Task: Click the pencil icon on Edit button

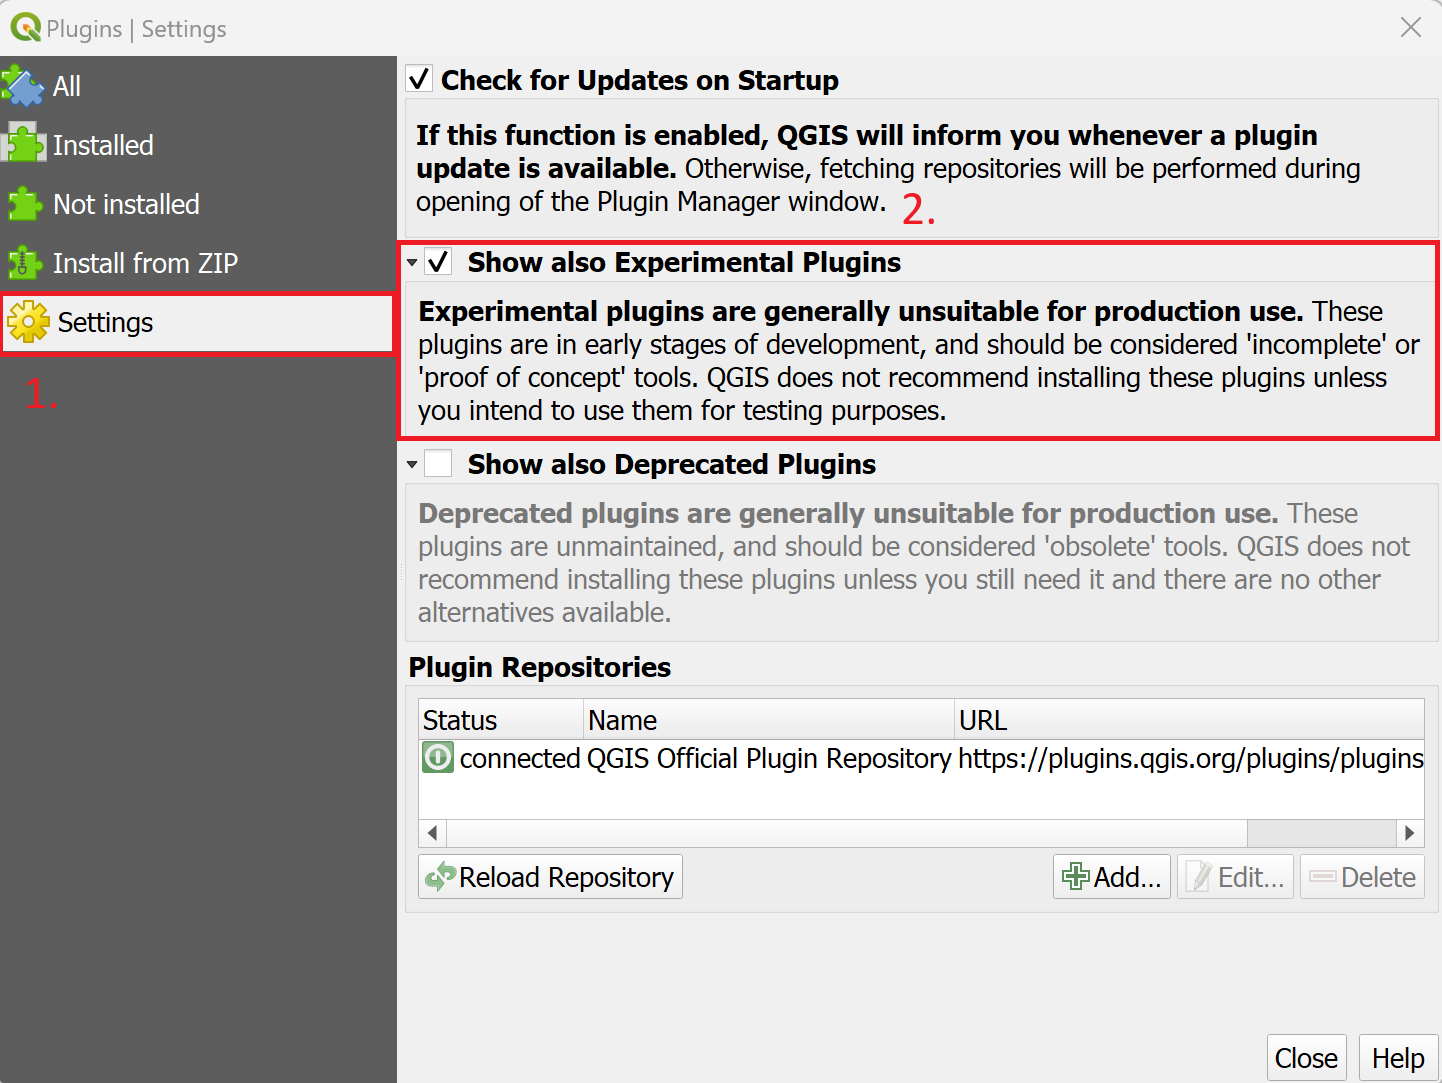Action: coord(1201,876)
